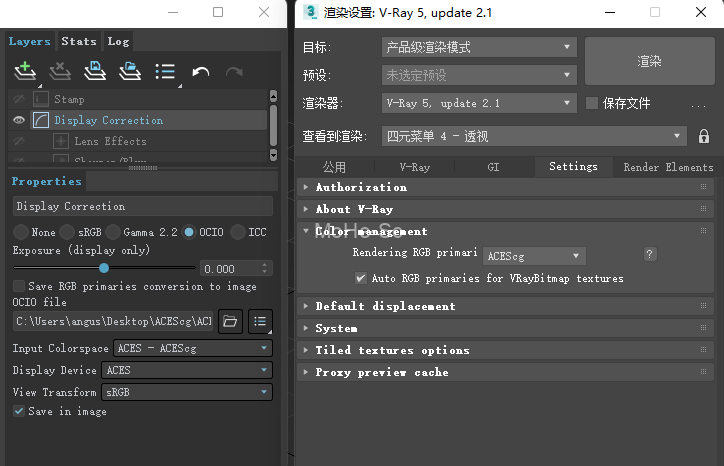Screen dimensions: 724x466
Task: Open the GI tab
Action: pyautogui.click(x=493, y=167)
